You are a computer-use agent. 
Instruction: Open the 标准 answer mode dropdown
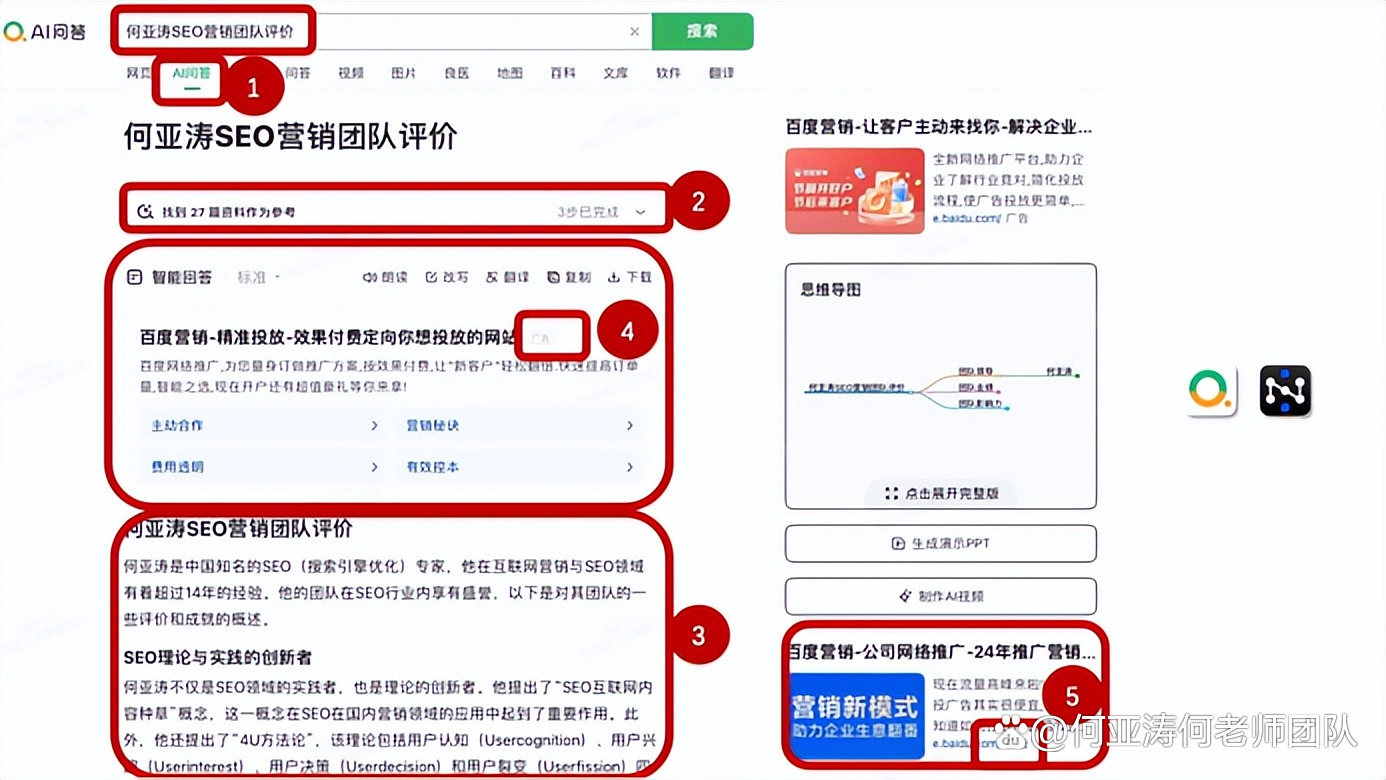(x=259, y=277)
